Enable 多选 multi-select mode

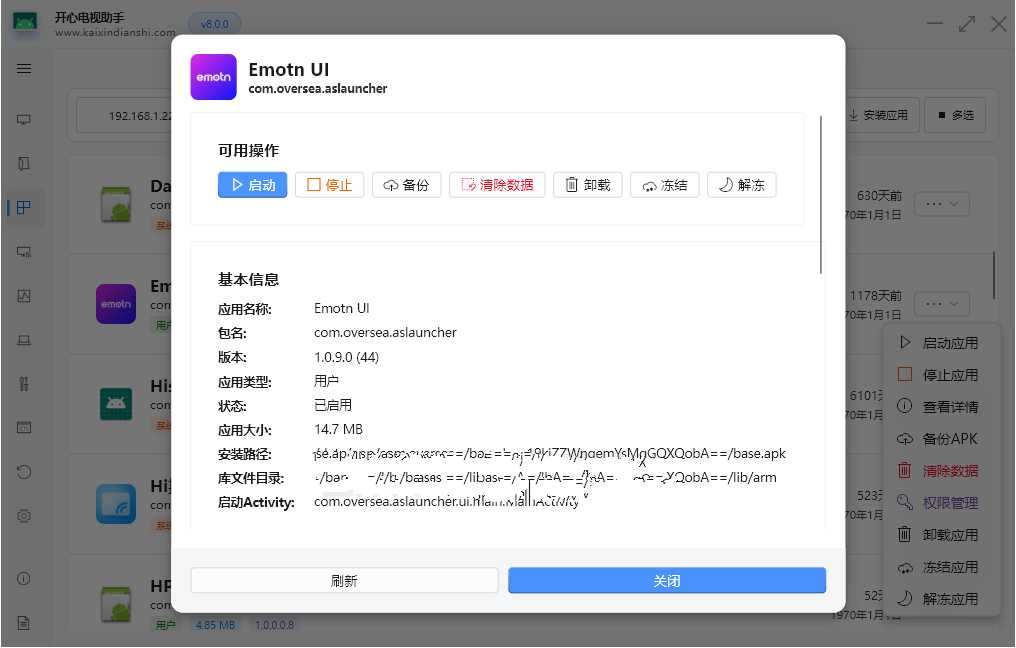(x=954, y=115)
